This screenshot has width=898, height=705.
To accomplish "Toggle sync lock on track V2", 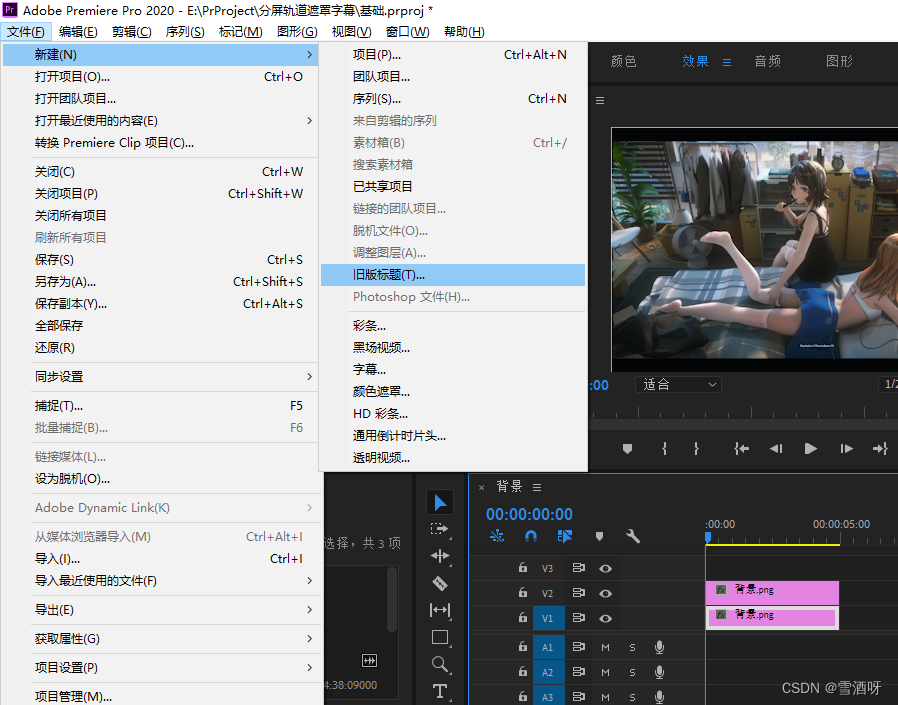I will tap(578, 593).
